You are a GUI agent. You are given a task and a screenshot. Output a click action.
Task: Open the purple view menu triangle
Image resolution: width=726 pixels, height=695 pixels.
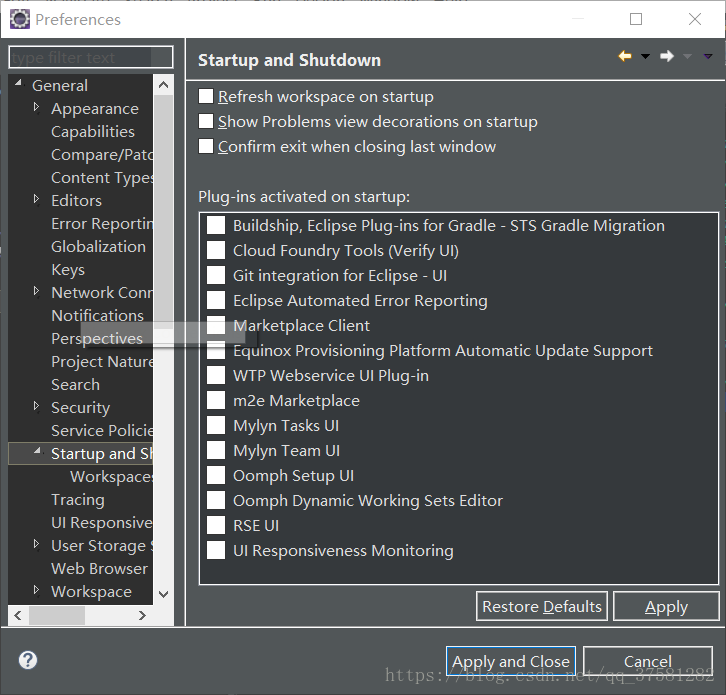[707, 56]
